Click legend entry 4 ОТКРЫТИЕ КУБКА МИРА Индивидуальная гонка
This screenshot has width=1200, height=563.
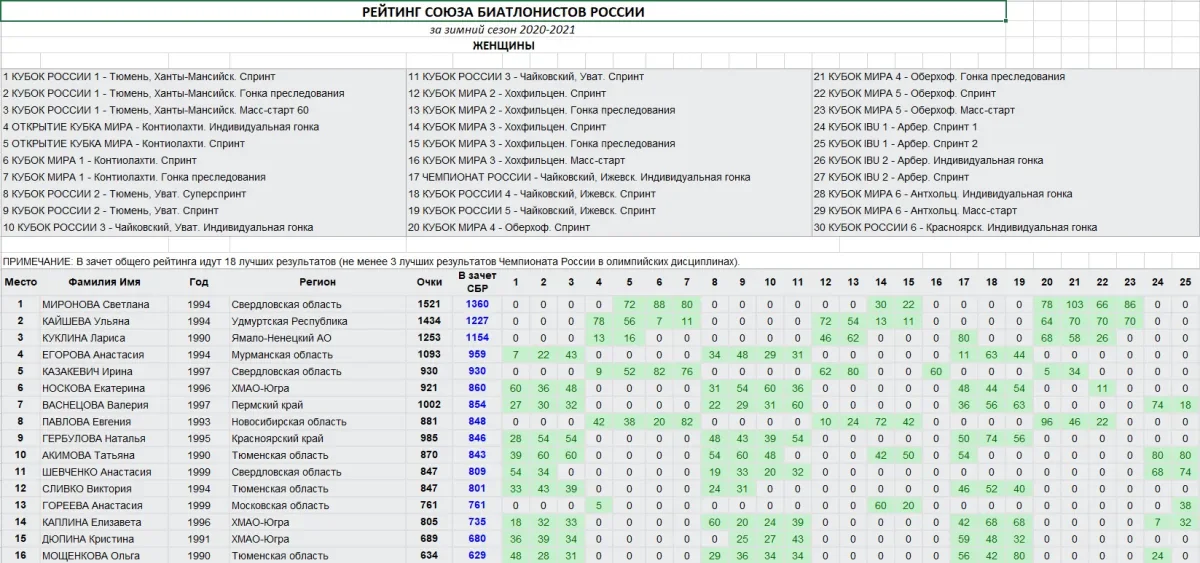(x=161, y=127)
